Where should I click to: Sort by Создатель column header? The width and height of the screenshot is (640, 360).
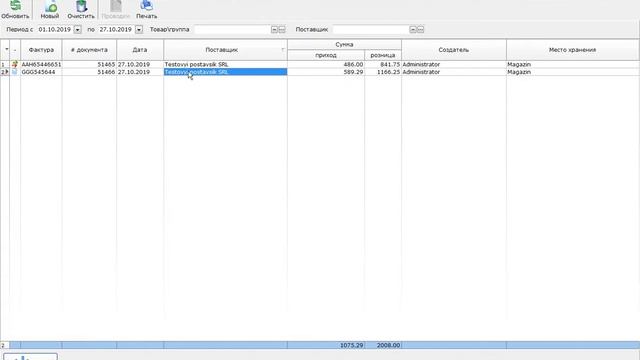click(454, 50)
